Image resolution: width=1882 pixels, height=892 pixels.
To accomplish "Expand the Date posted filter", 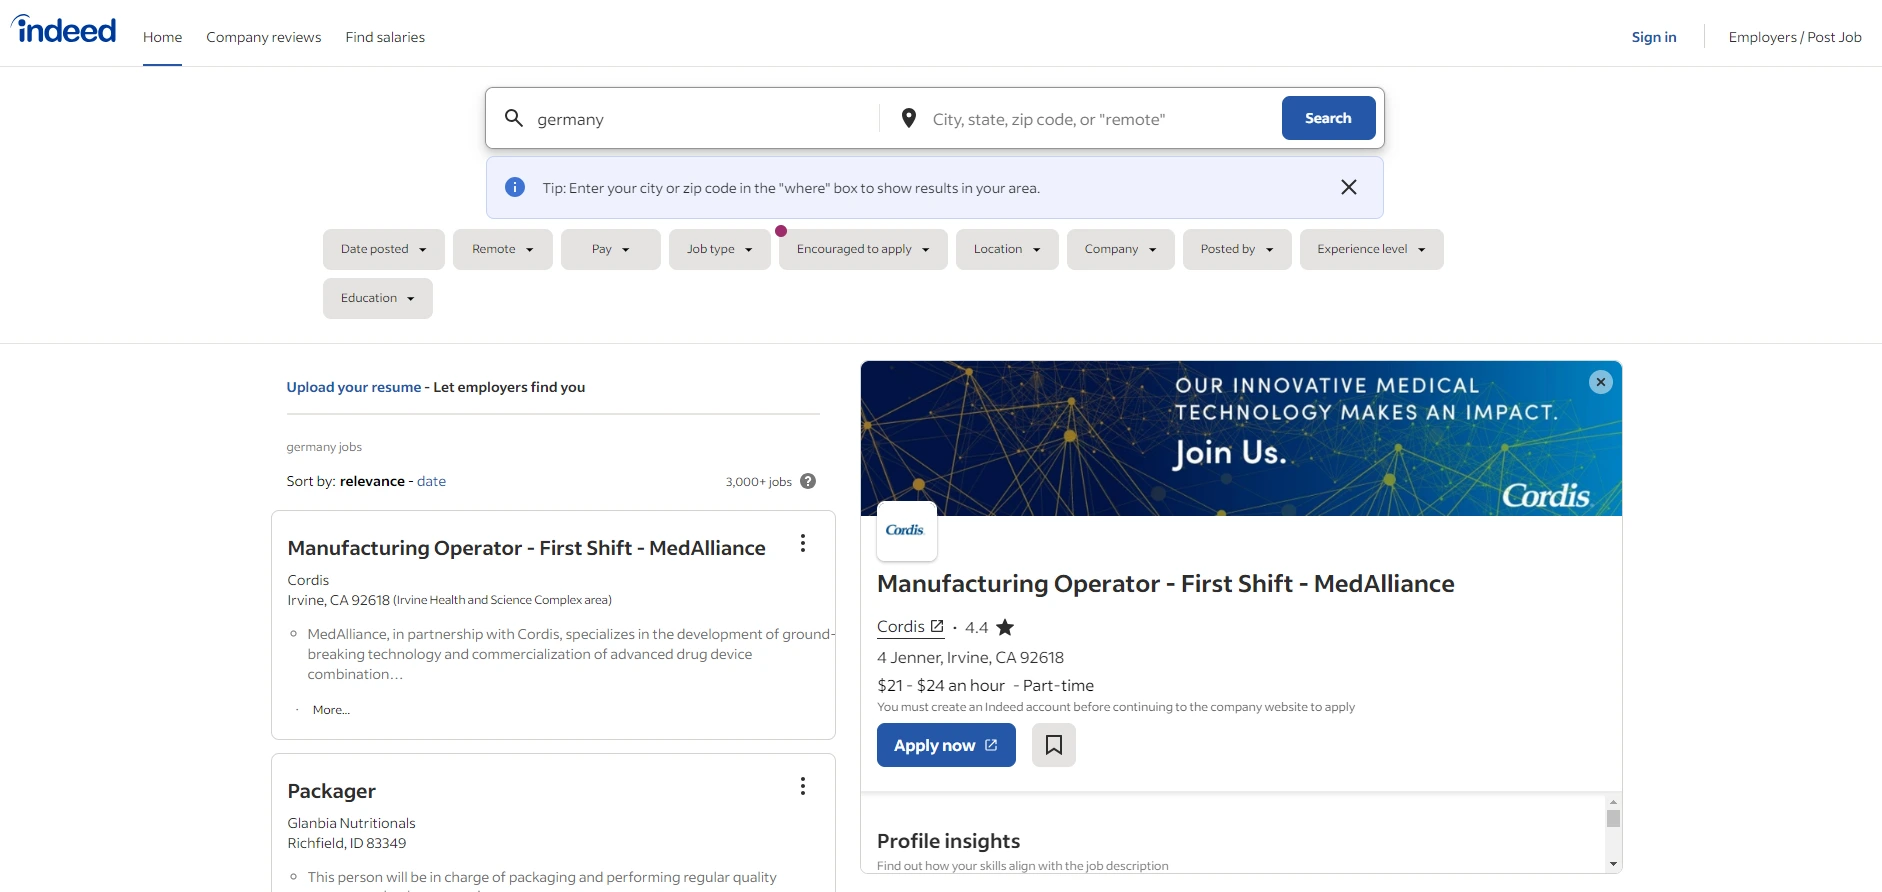I will [384, 249].
